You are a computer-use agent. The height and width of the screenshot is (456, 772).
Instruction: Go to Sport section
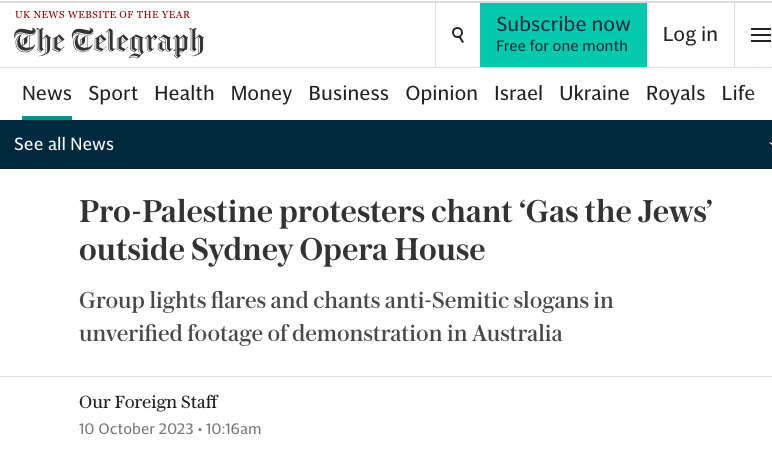[x=113, y=94]
